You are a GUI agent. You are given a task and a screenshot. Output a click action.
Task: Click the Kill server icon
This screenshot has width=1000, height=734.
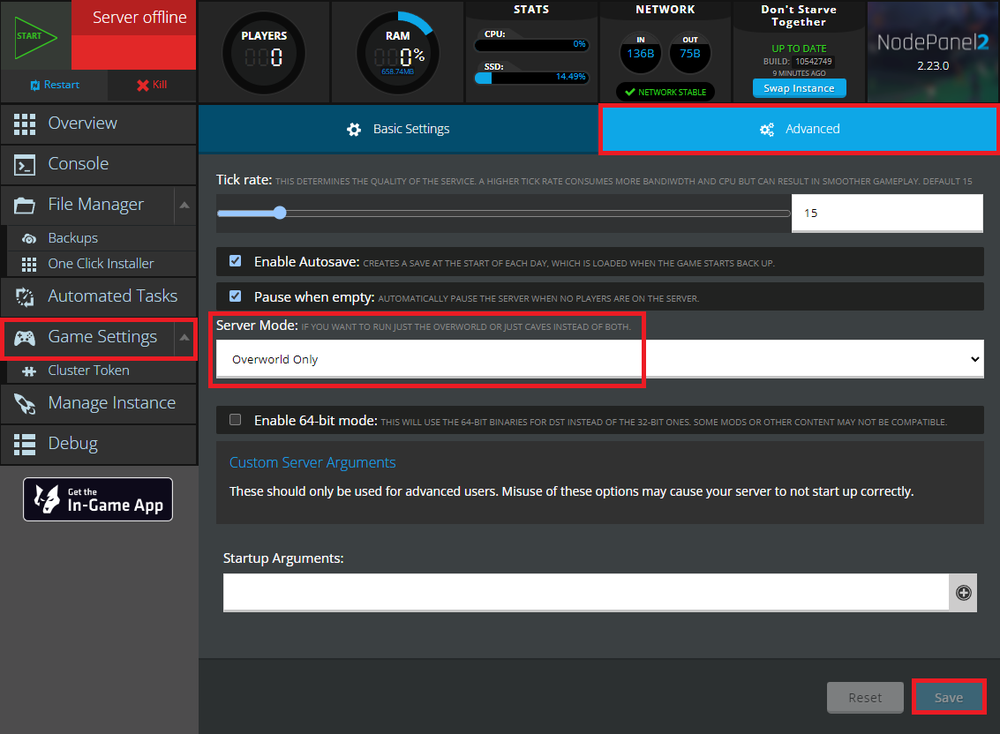click(143, 85)
